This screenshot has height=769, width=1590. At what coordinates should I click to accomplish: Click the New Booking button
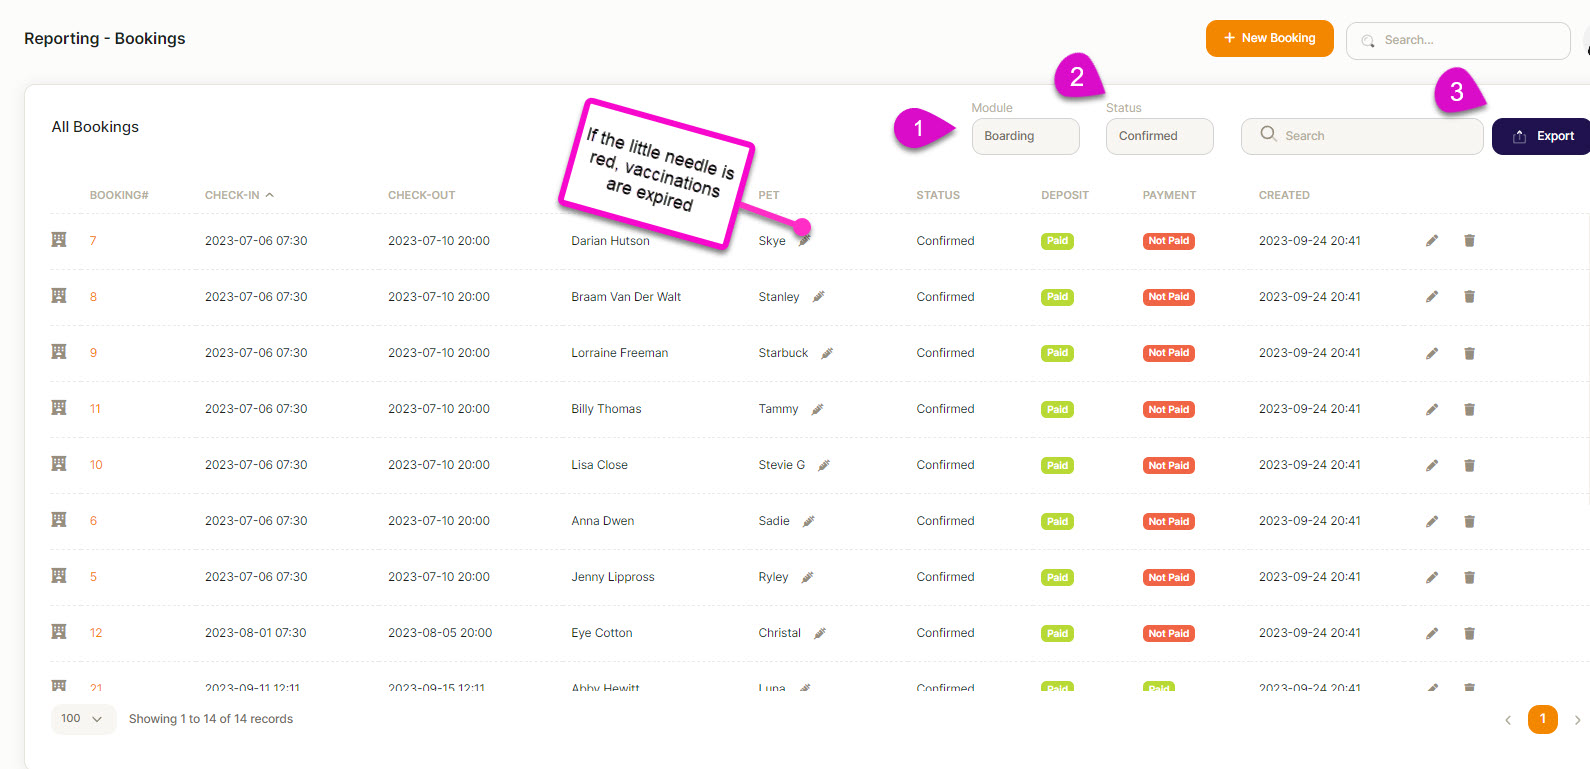[1269, 38]
